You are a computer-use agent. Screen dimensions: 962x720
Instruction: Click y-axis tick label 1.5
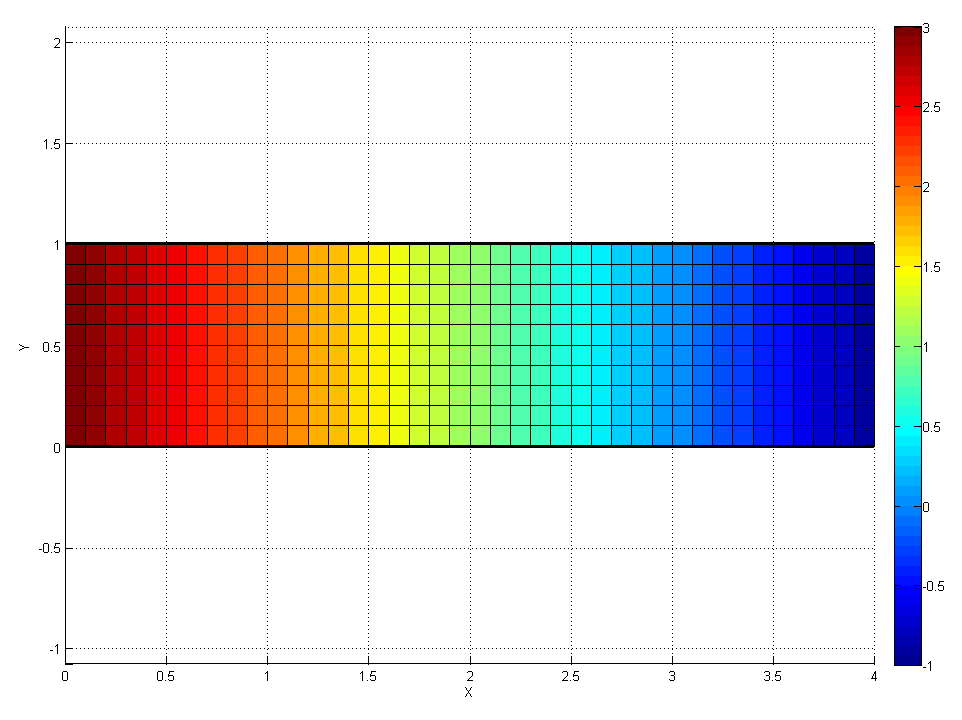(50, 144)
